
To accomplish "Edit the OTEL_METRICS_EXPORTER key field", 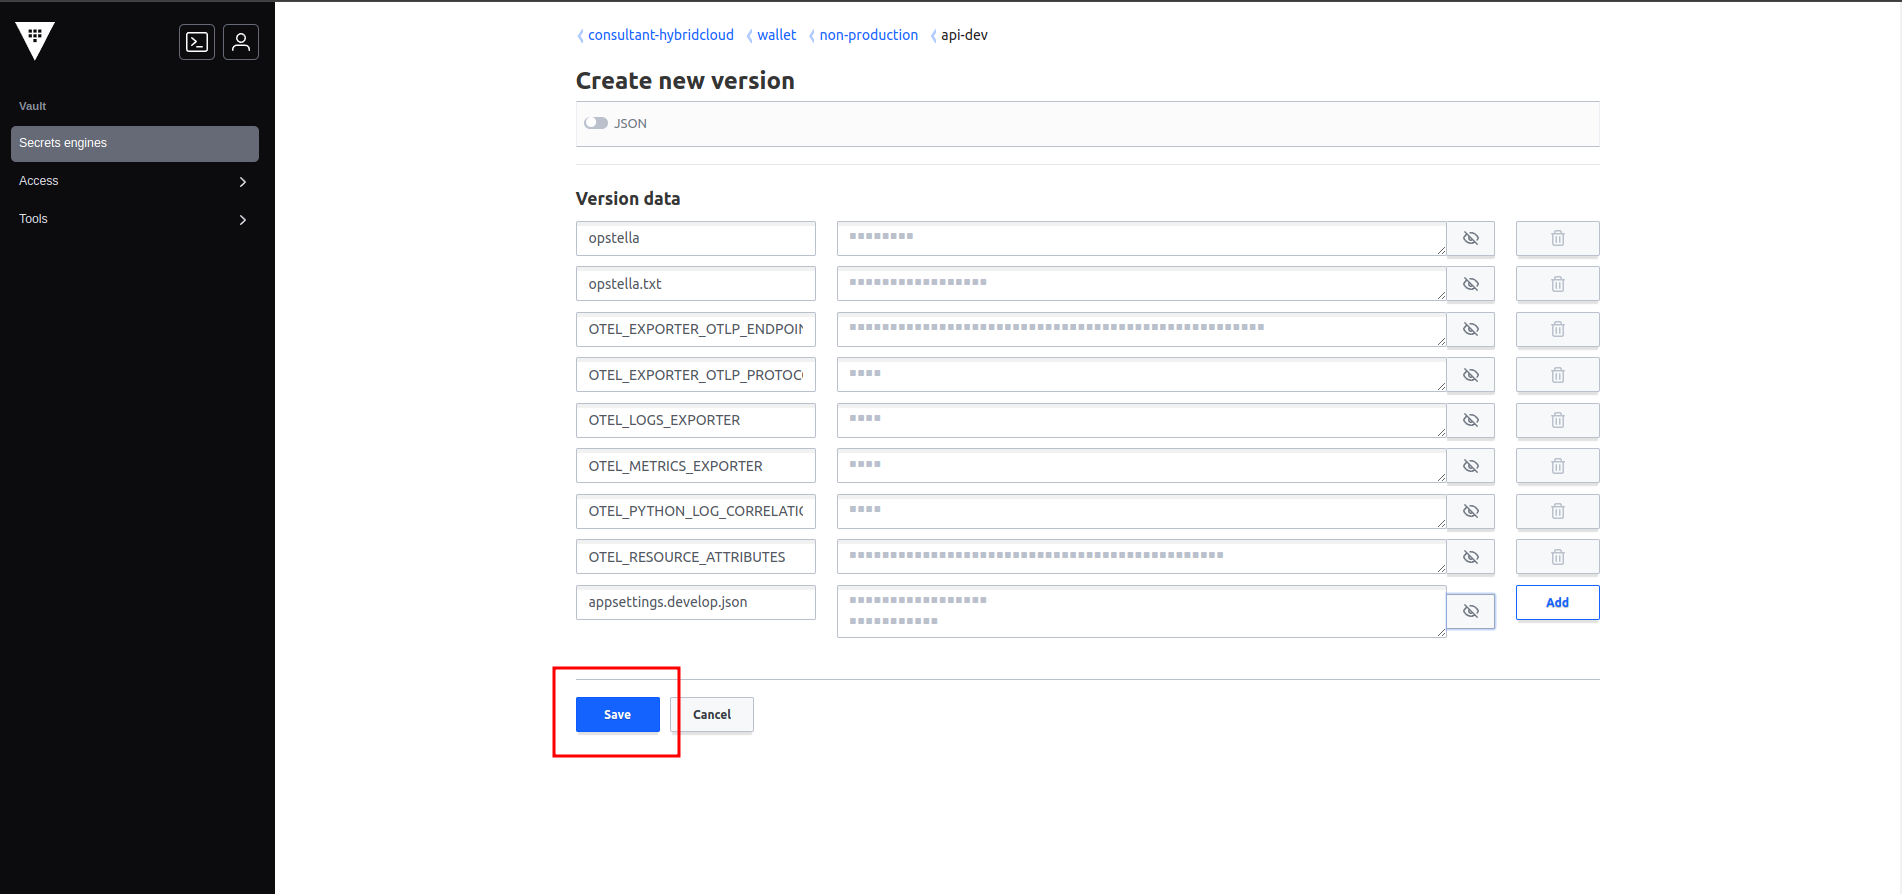I will click(x=695, y=466).
